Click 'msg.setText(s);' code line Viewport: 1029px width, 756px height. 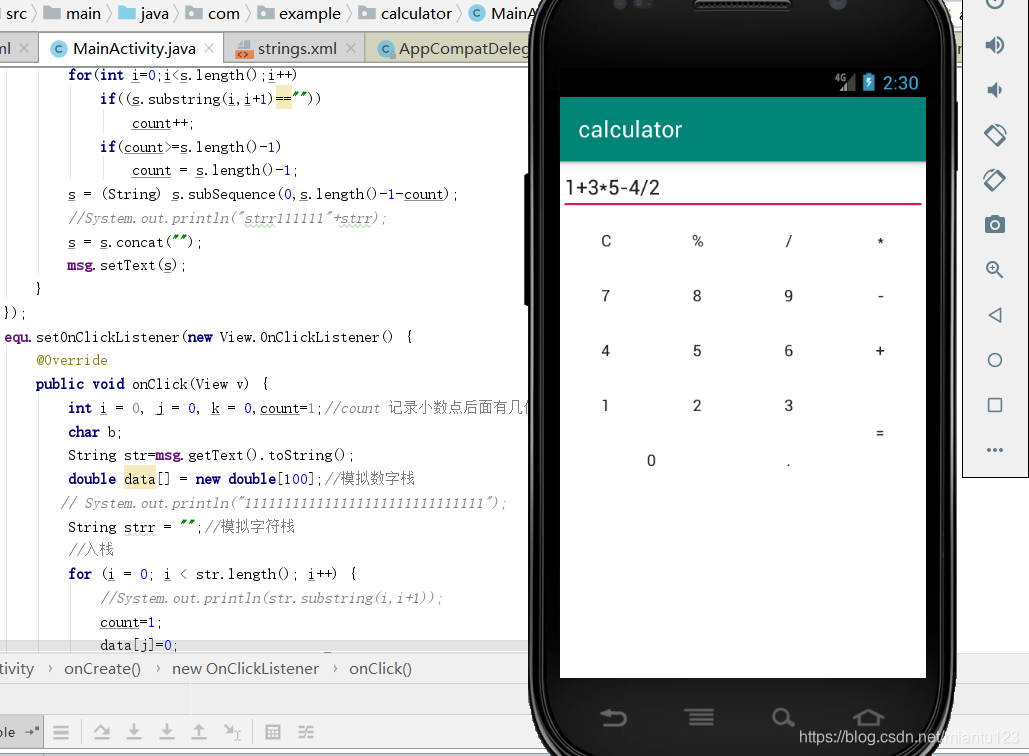click(x=126, y=266)
